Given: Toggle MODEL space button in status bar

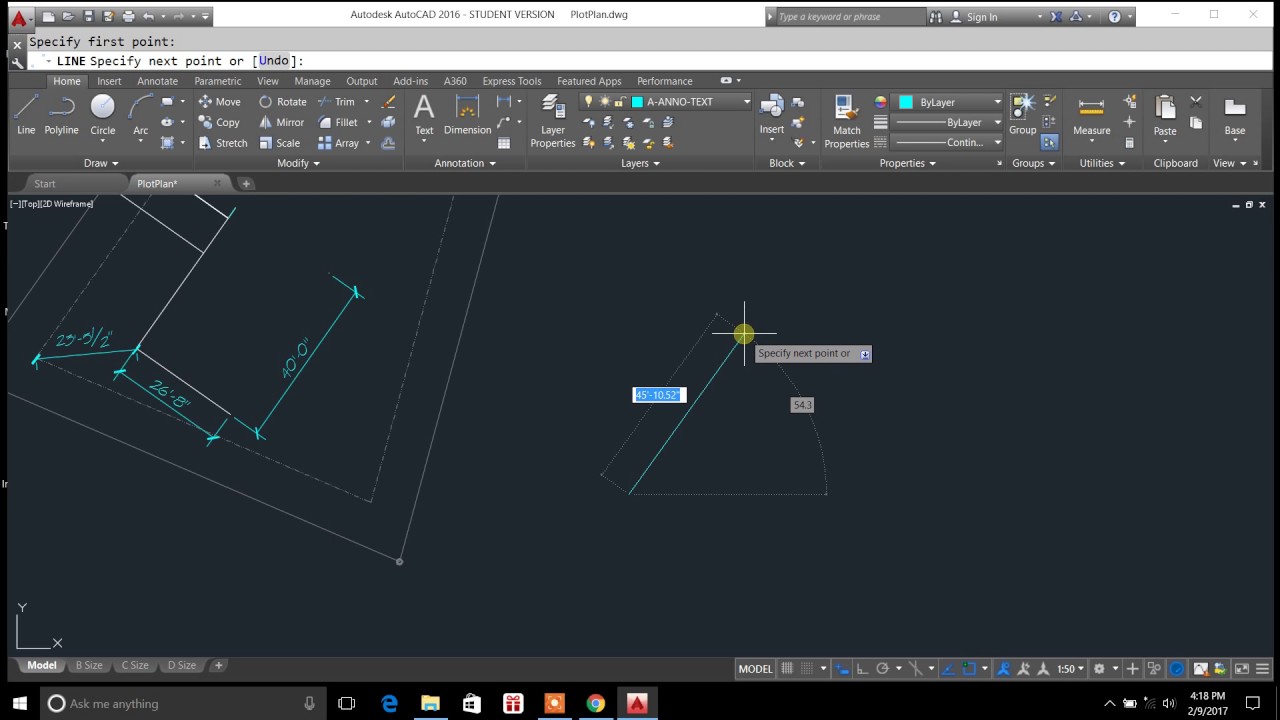Looking at the screenshot, I should [755, 669].
